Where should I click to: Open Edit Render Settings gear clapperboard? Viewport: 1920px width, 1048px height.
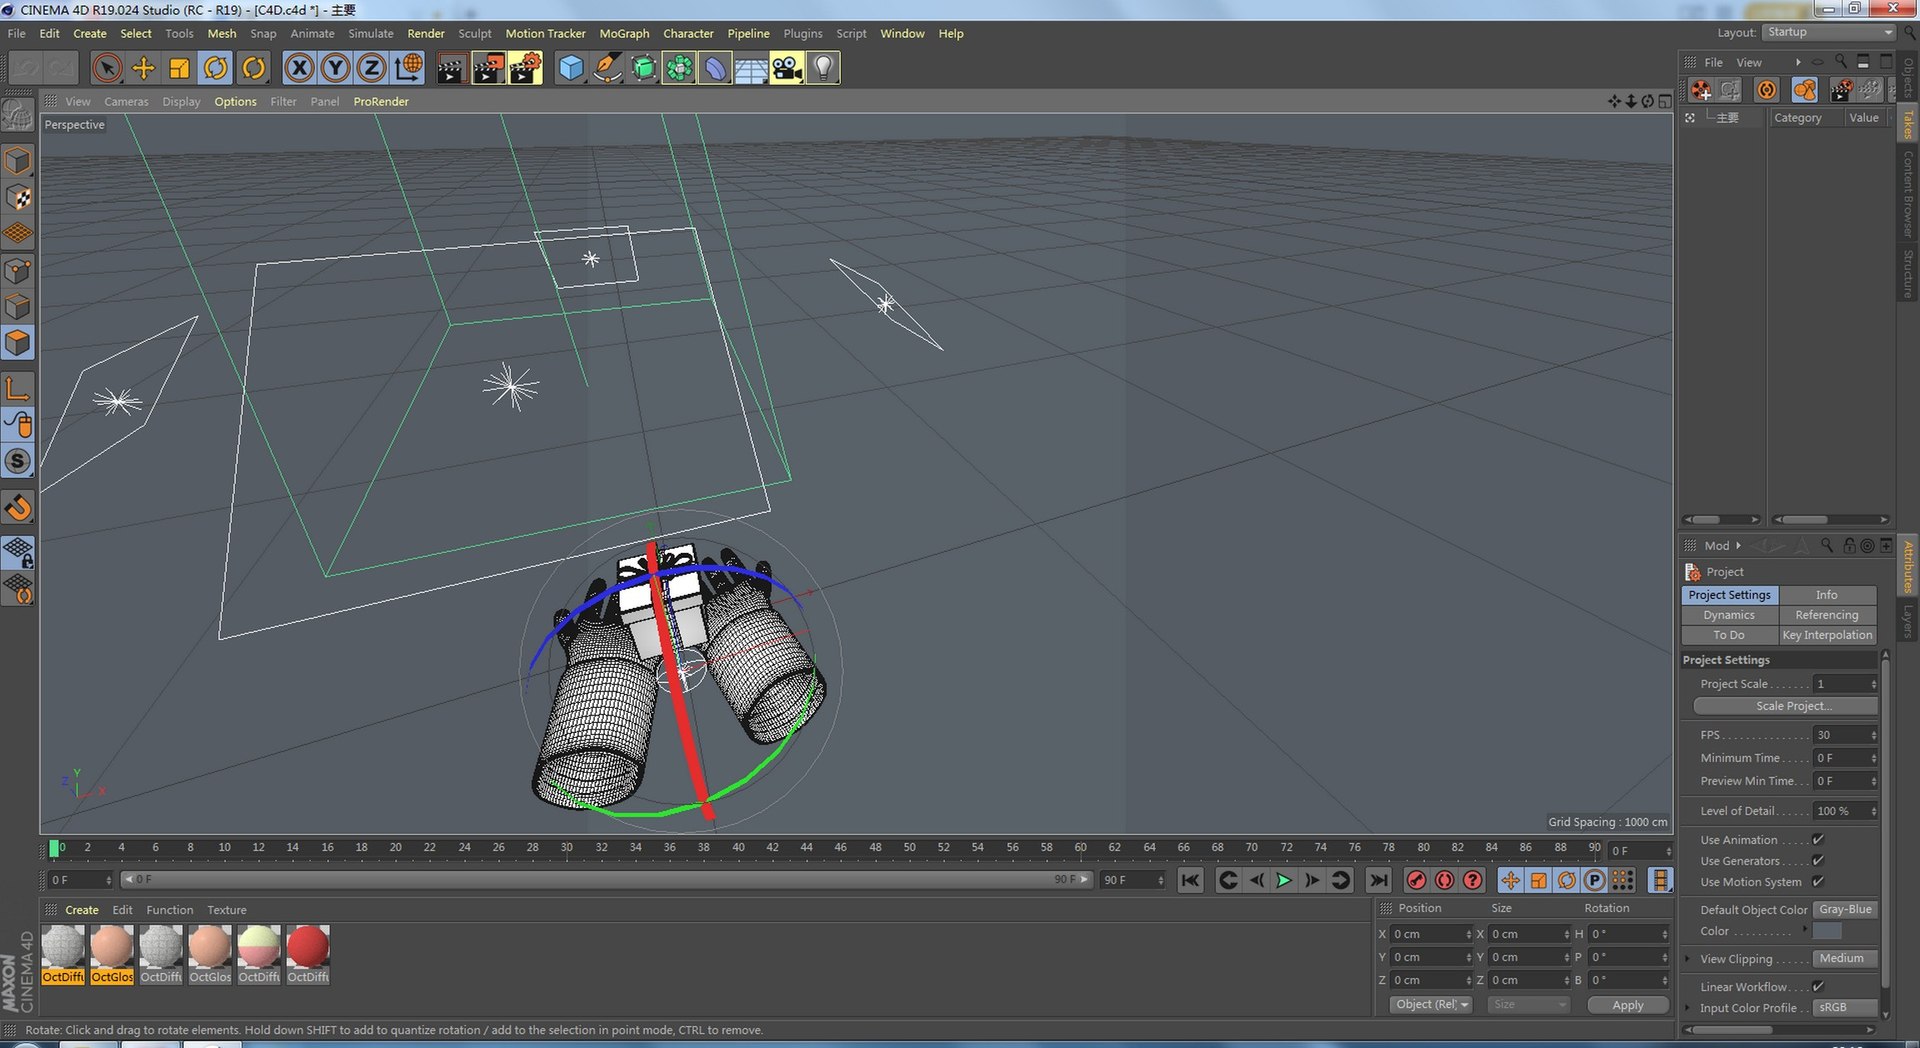525,68
